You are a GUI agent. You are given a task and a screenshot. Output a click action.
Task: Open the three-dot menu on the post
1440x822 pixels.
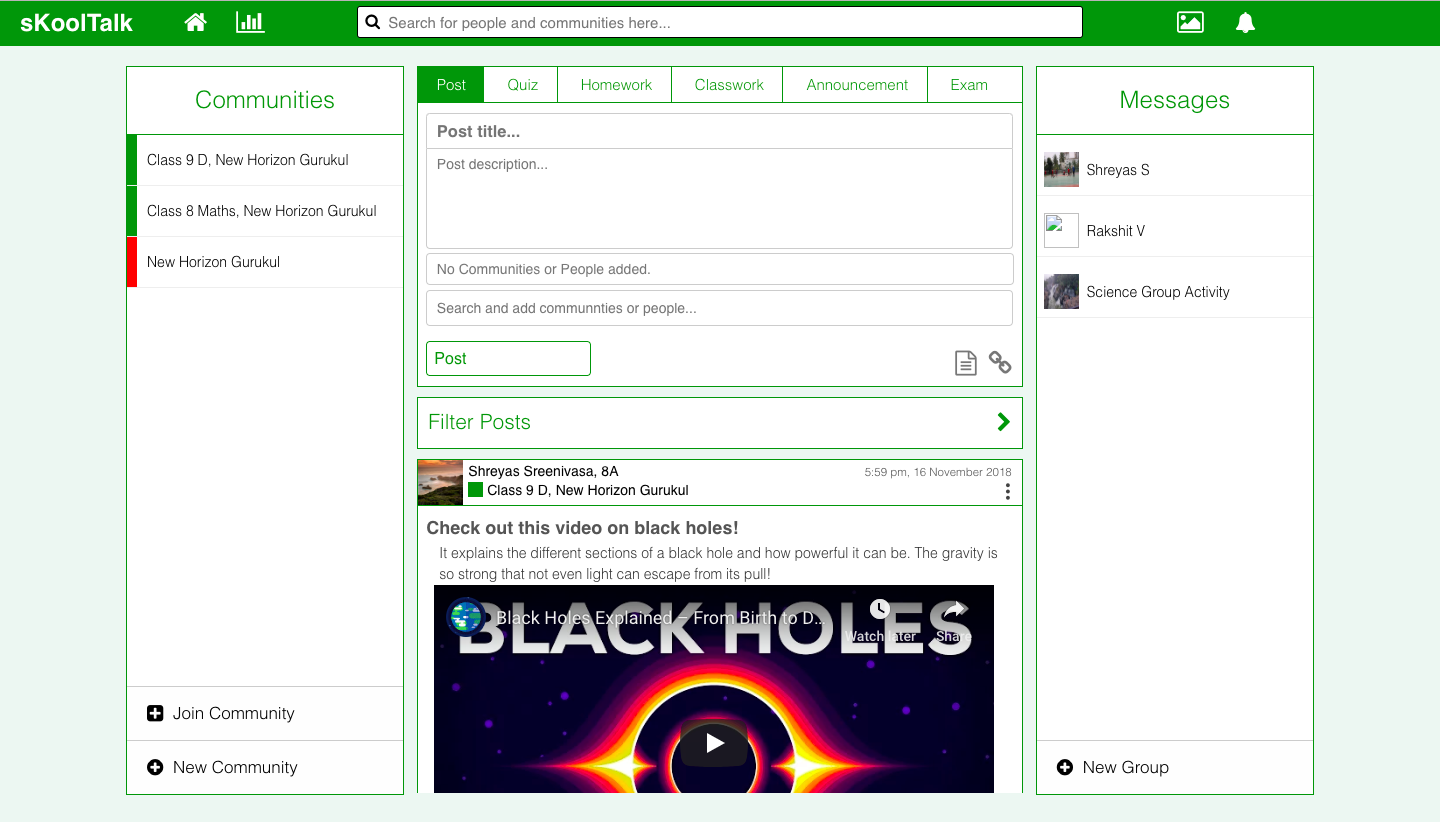[1007, 491]
